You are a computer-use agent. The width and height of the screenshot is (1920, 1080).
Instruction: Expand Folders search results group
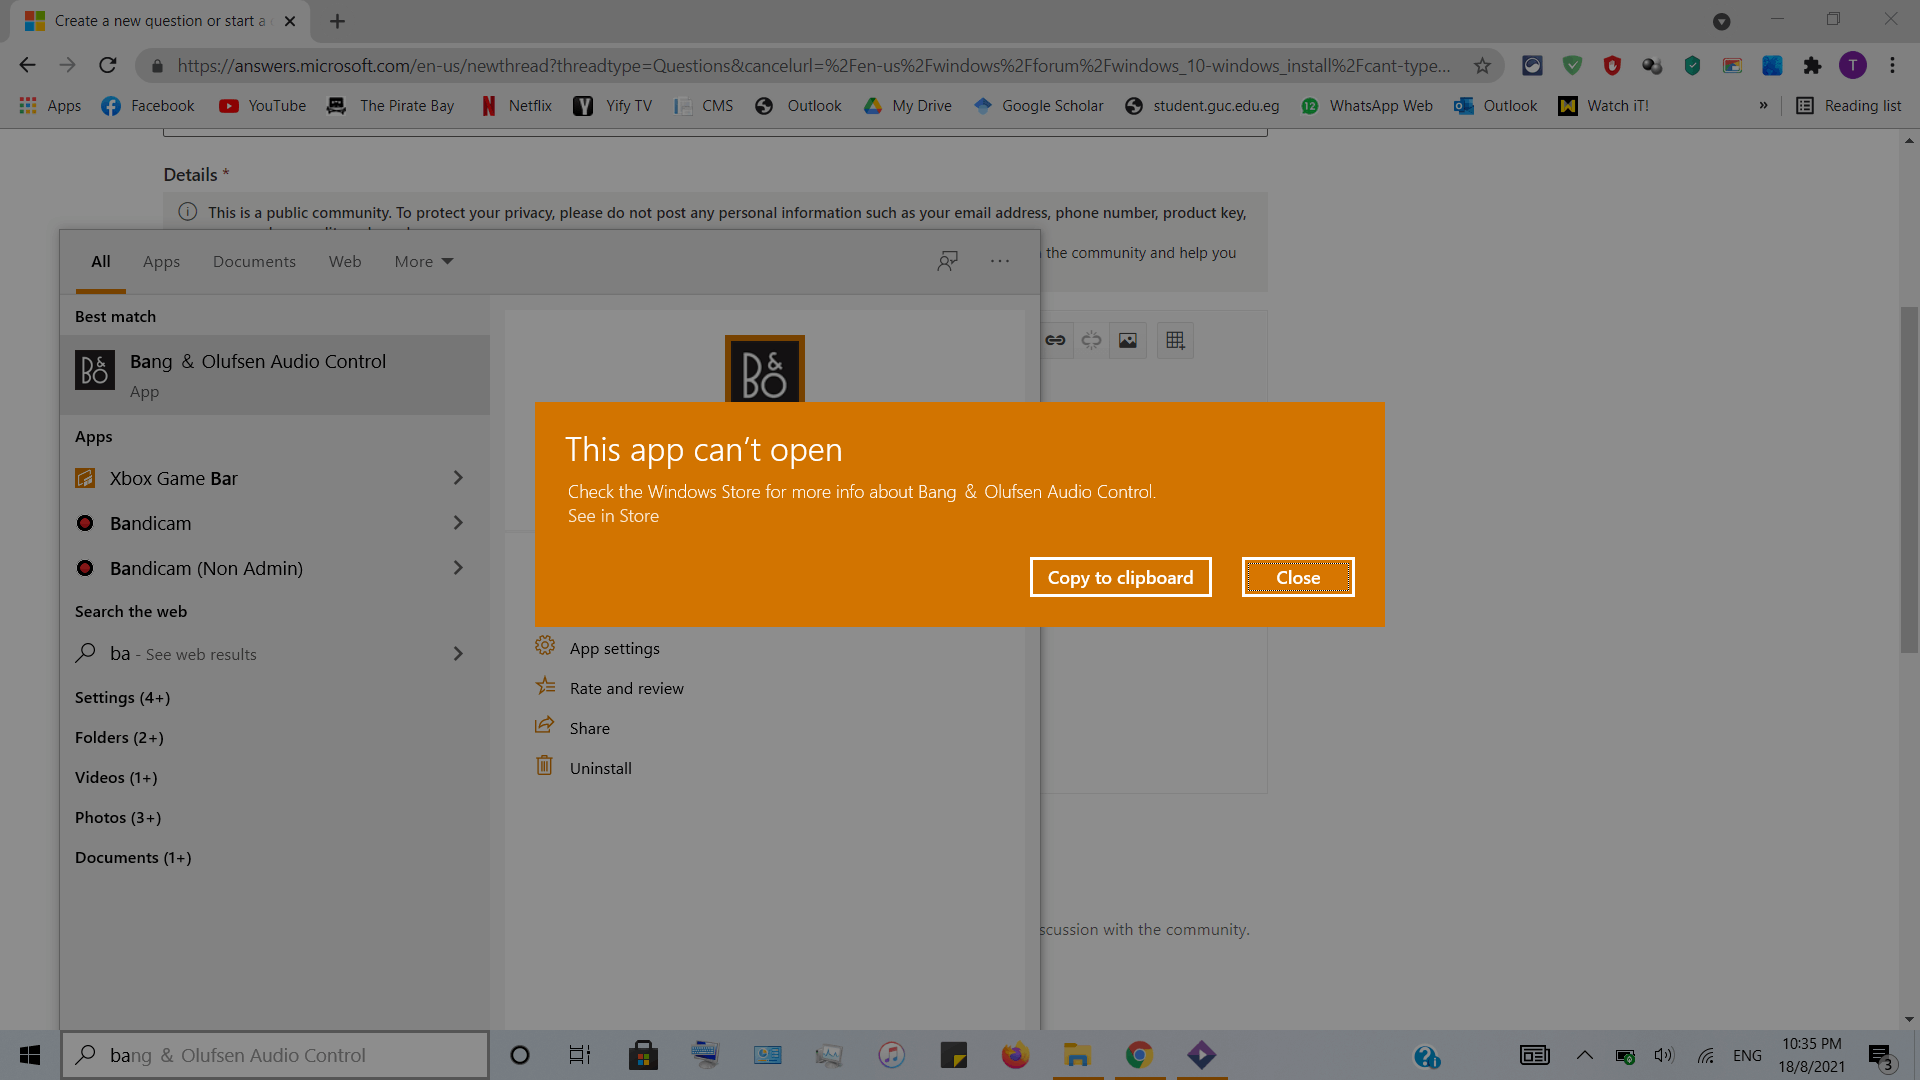coord(120,737)
